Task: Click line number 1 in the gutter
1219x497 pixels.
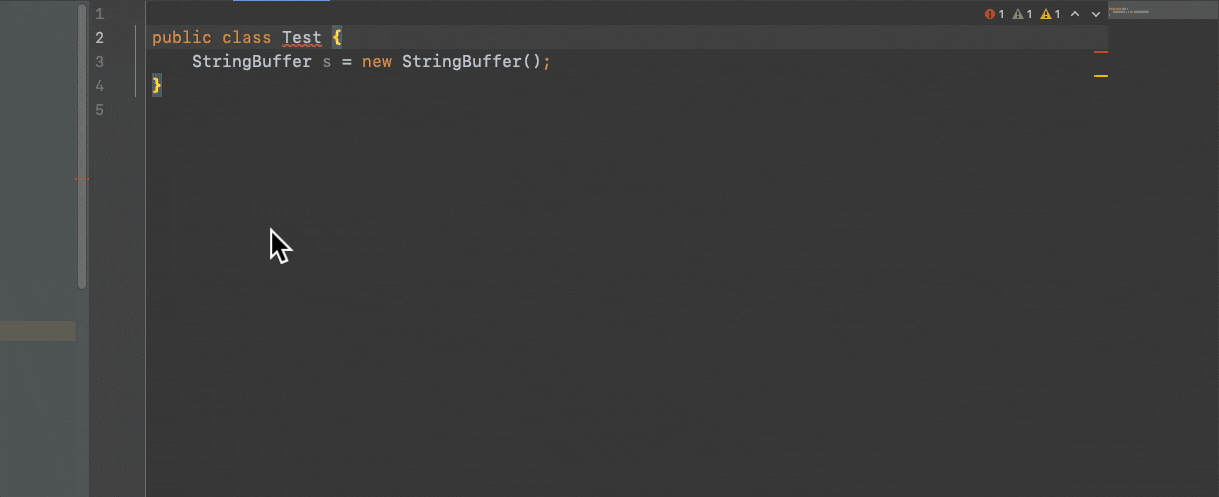Action: pos(99,14)
